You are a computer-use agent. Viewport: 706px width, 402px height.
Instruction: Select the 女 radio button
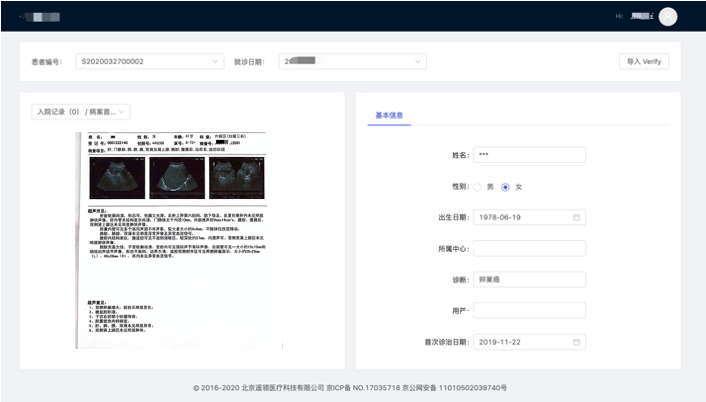click(x=506, y=187)
